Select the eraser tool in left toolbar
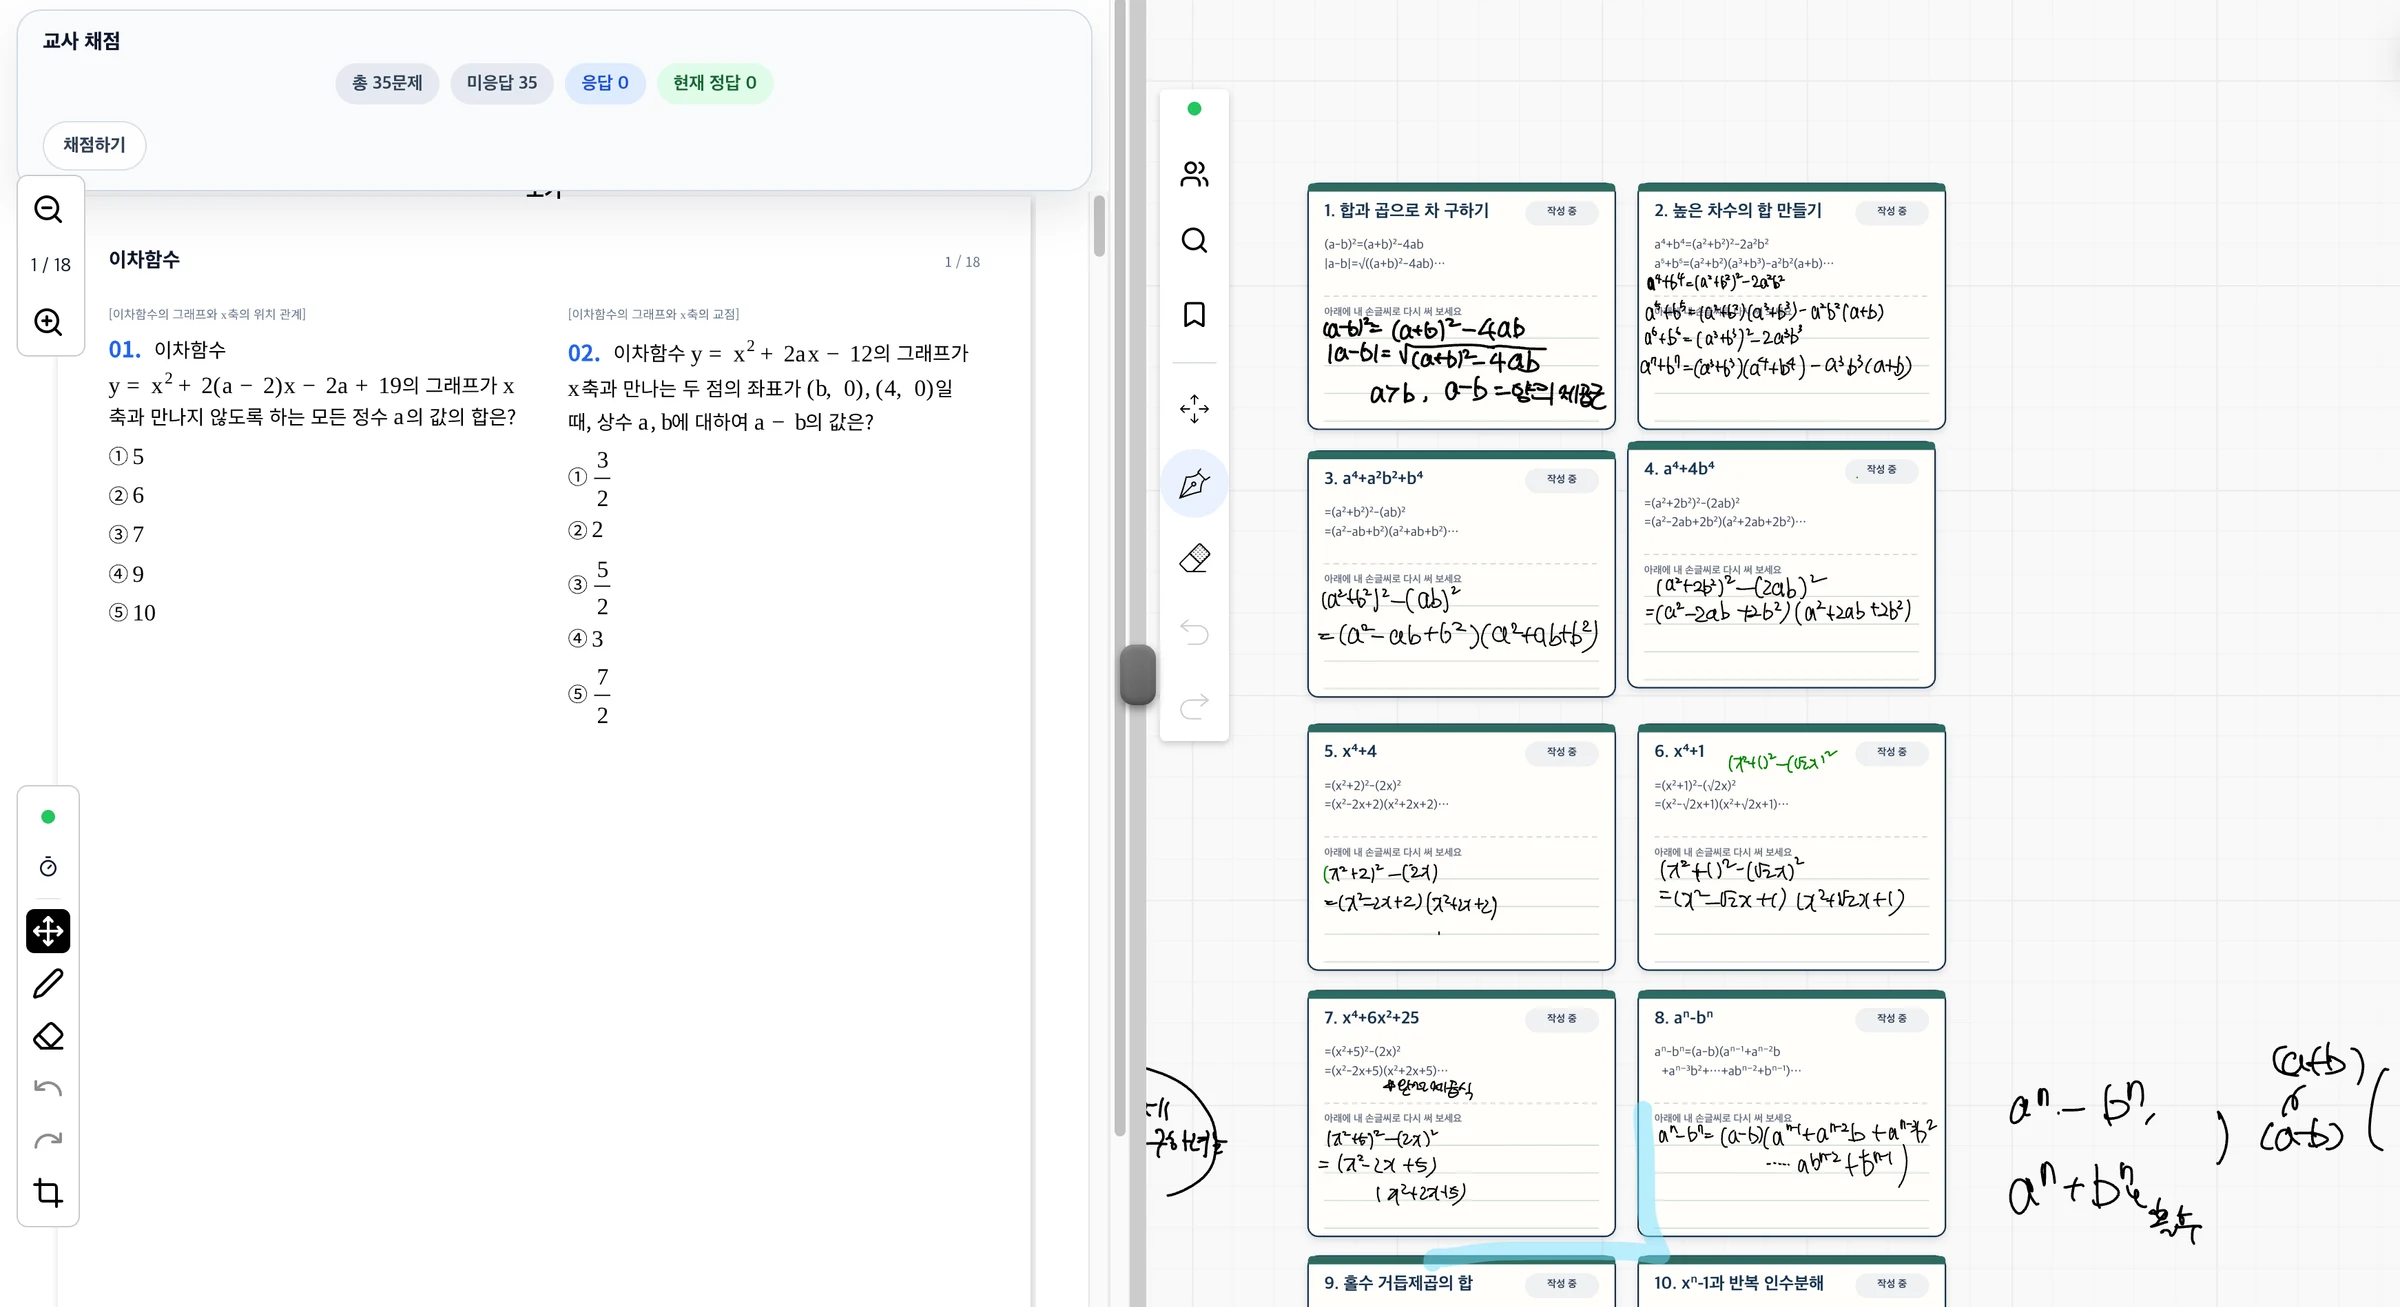 [48, 1036]
